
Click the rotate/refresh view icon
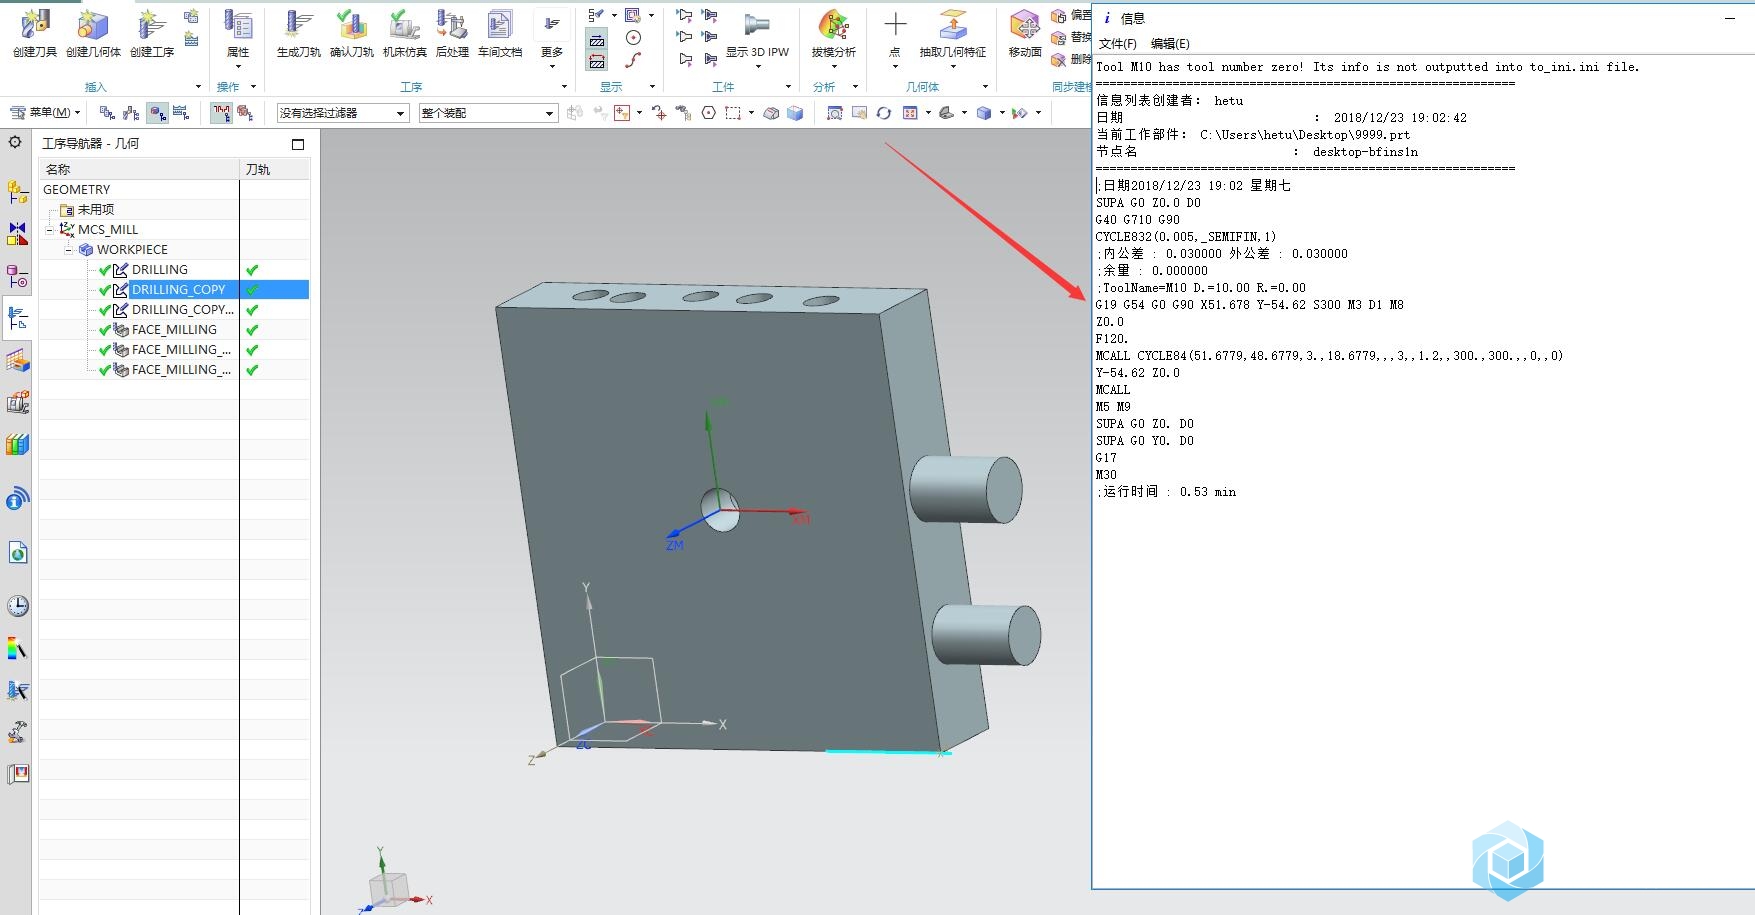point(883,113)
